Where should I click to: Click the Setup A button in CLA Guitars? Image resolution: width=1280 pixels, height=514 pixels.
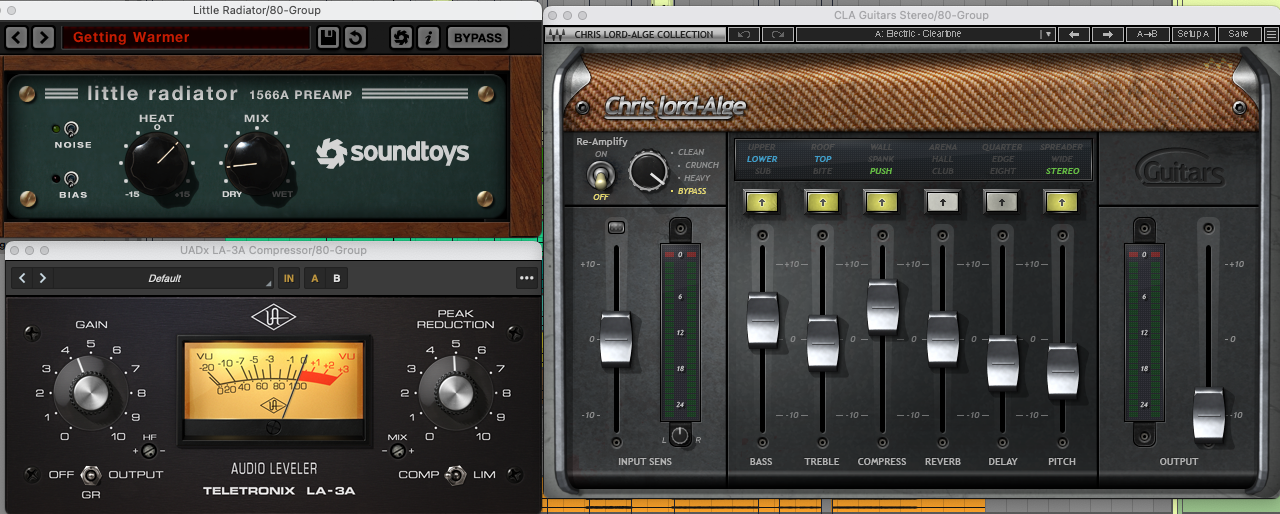(1193, 34)
